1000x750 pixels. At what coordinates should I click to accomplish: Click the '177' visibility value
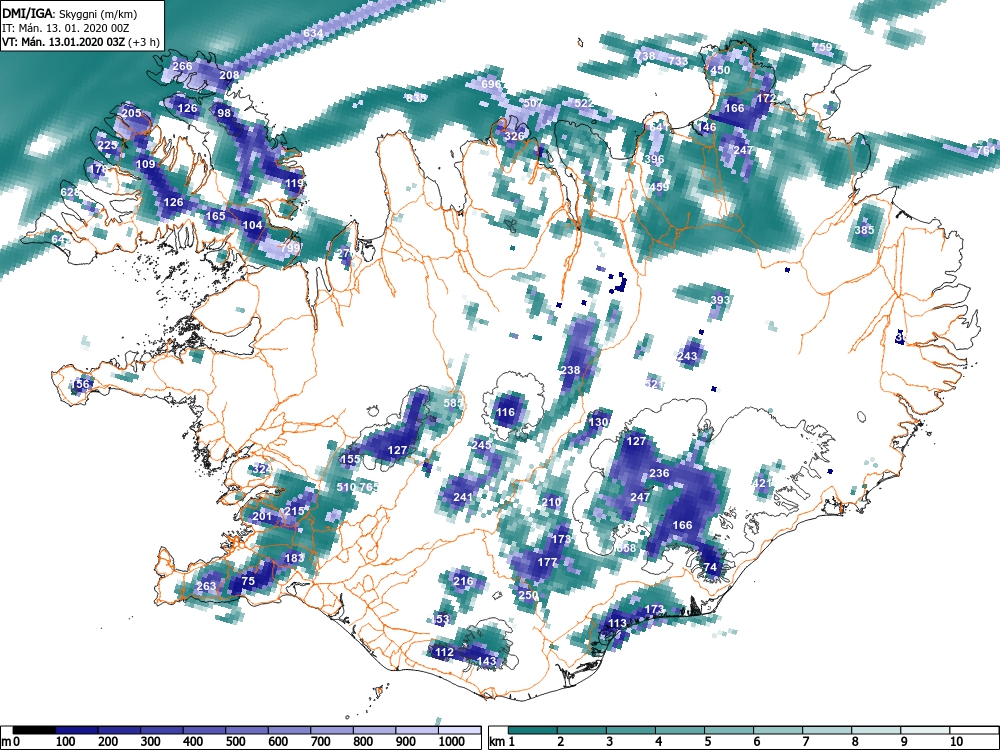tap(547, 562)
